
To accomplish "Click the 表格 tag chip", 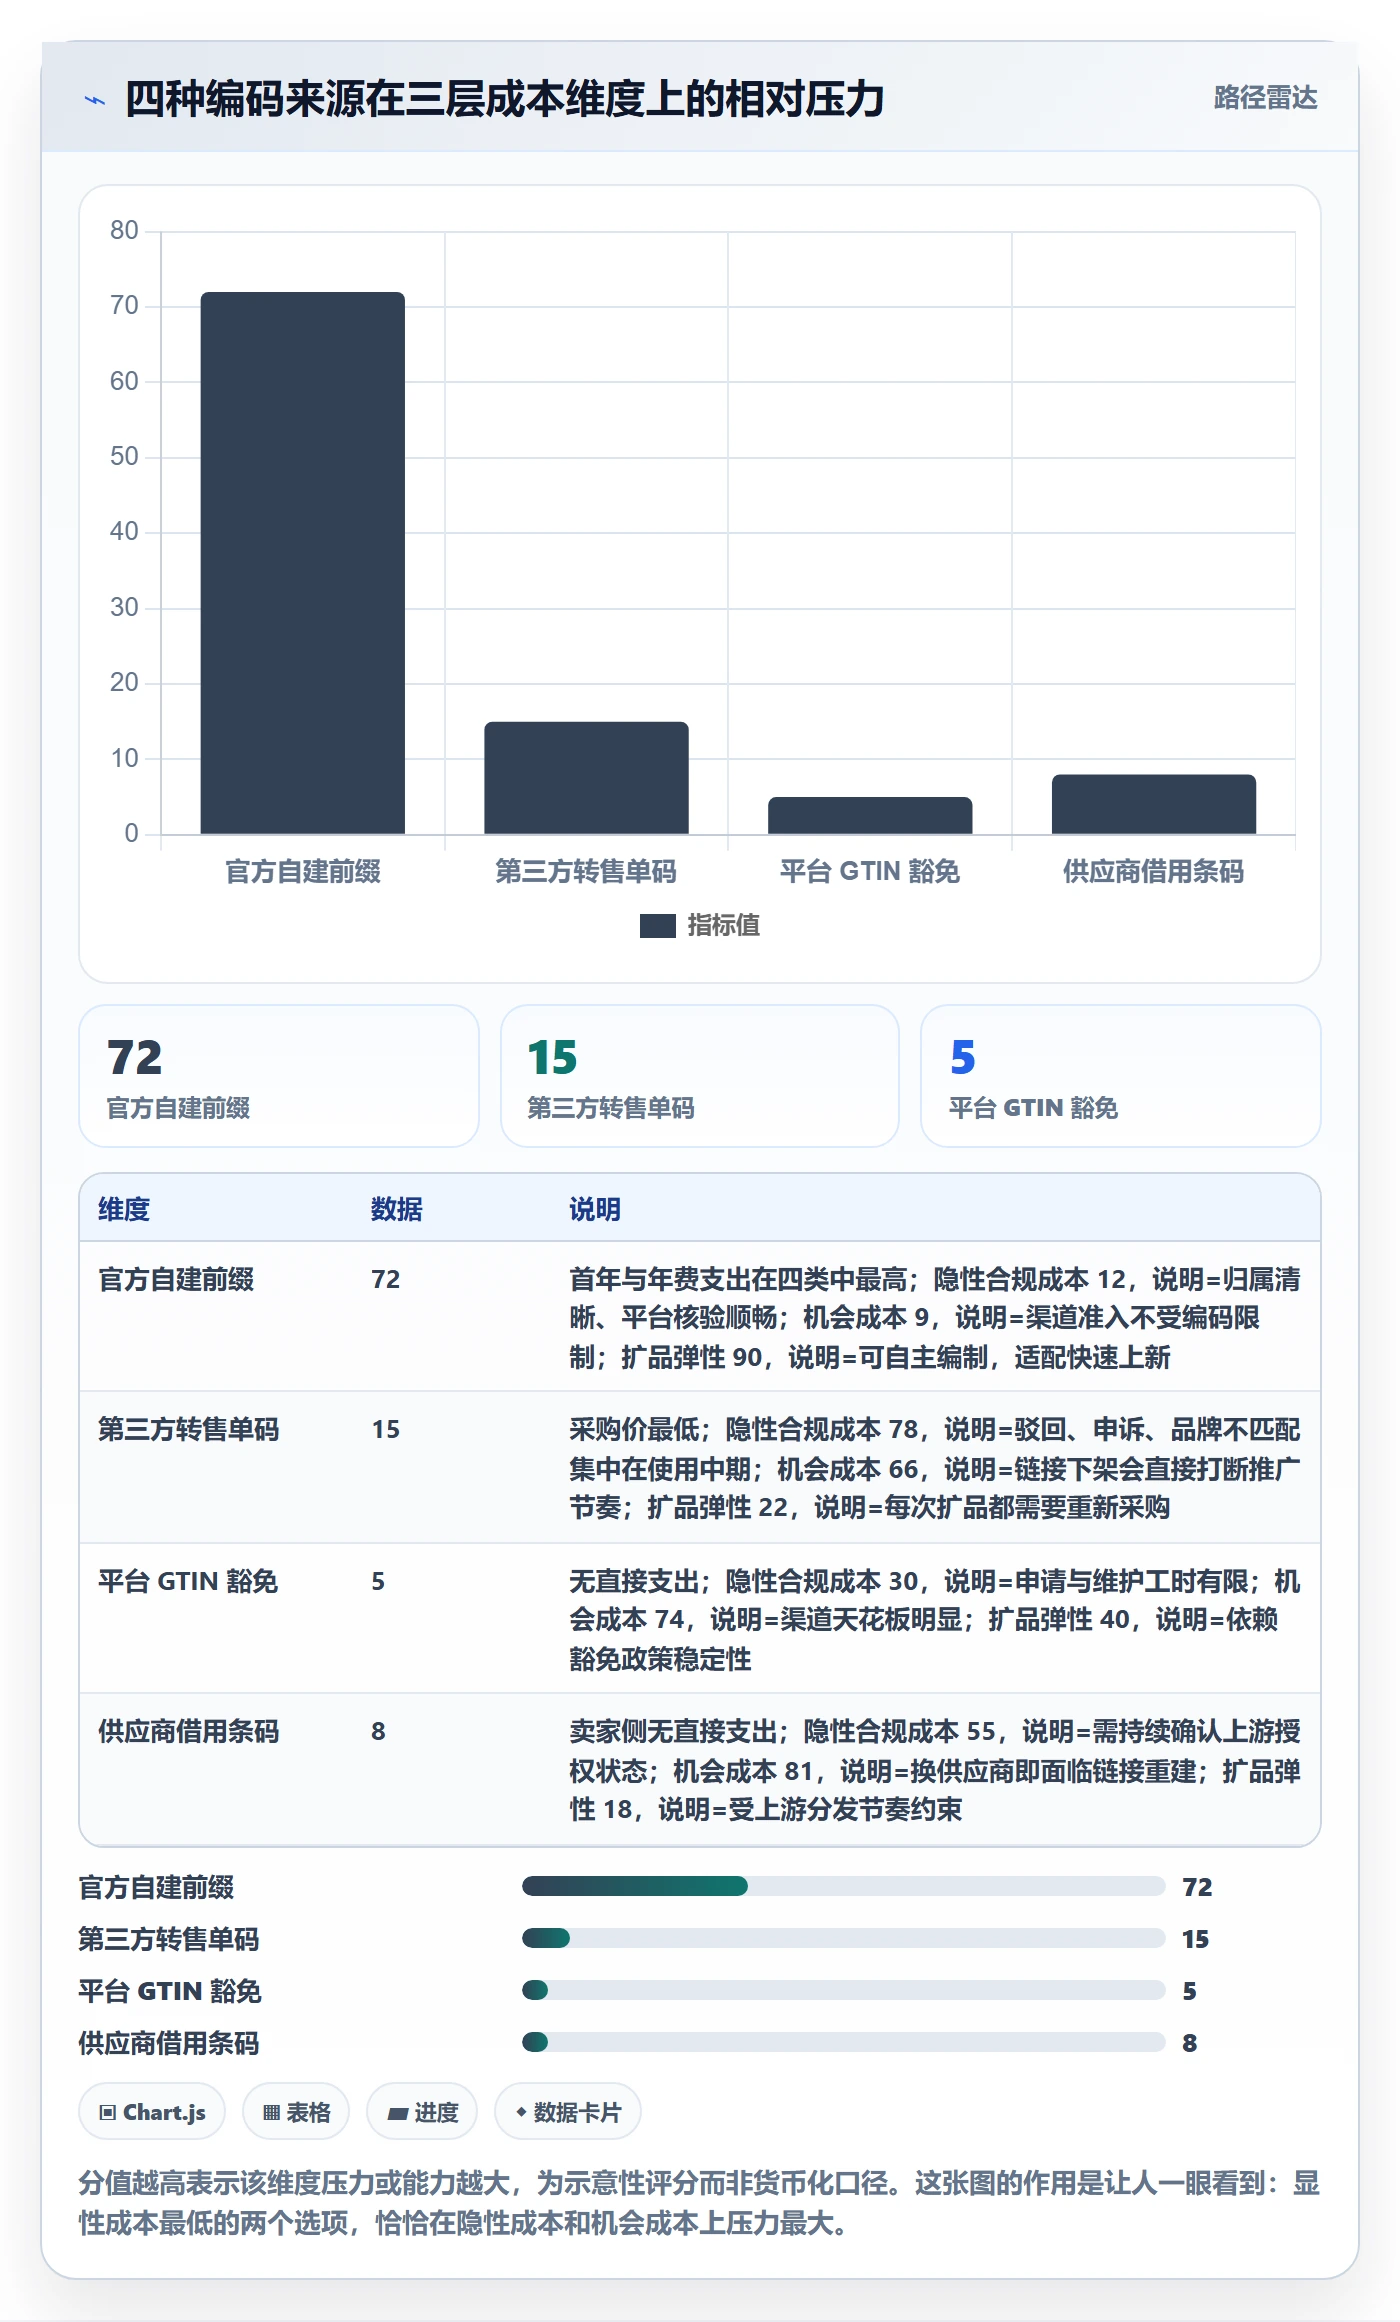I will point(296,2112).
